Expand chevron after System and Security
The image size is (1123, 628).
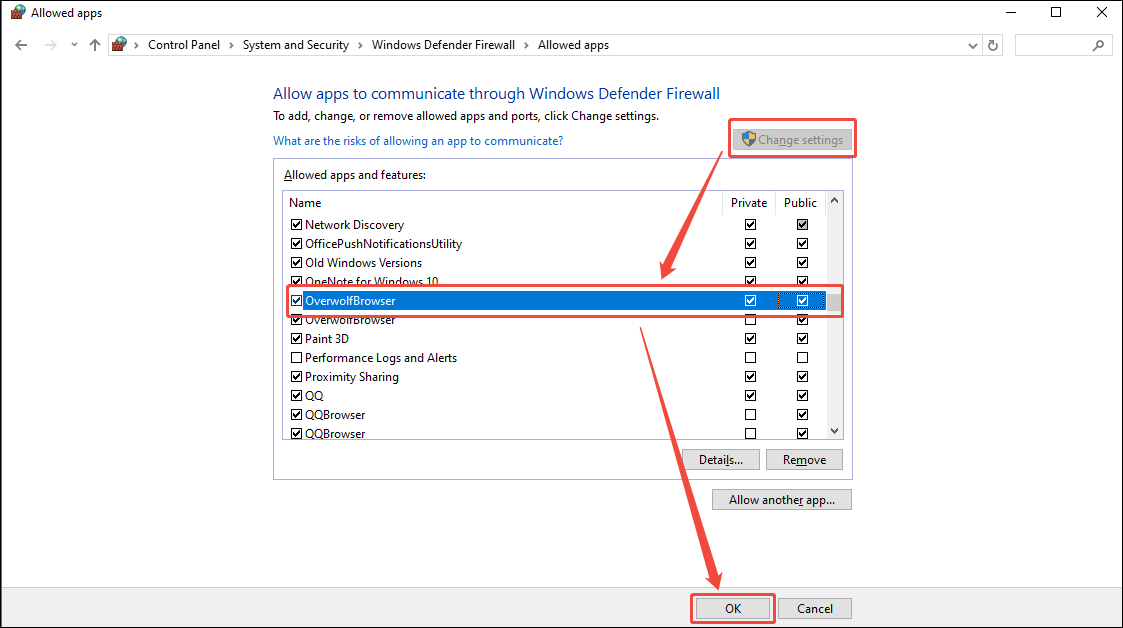point(360,45)
